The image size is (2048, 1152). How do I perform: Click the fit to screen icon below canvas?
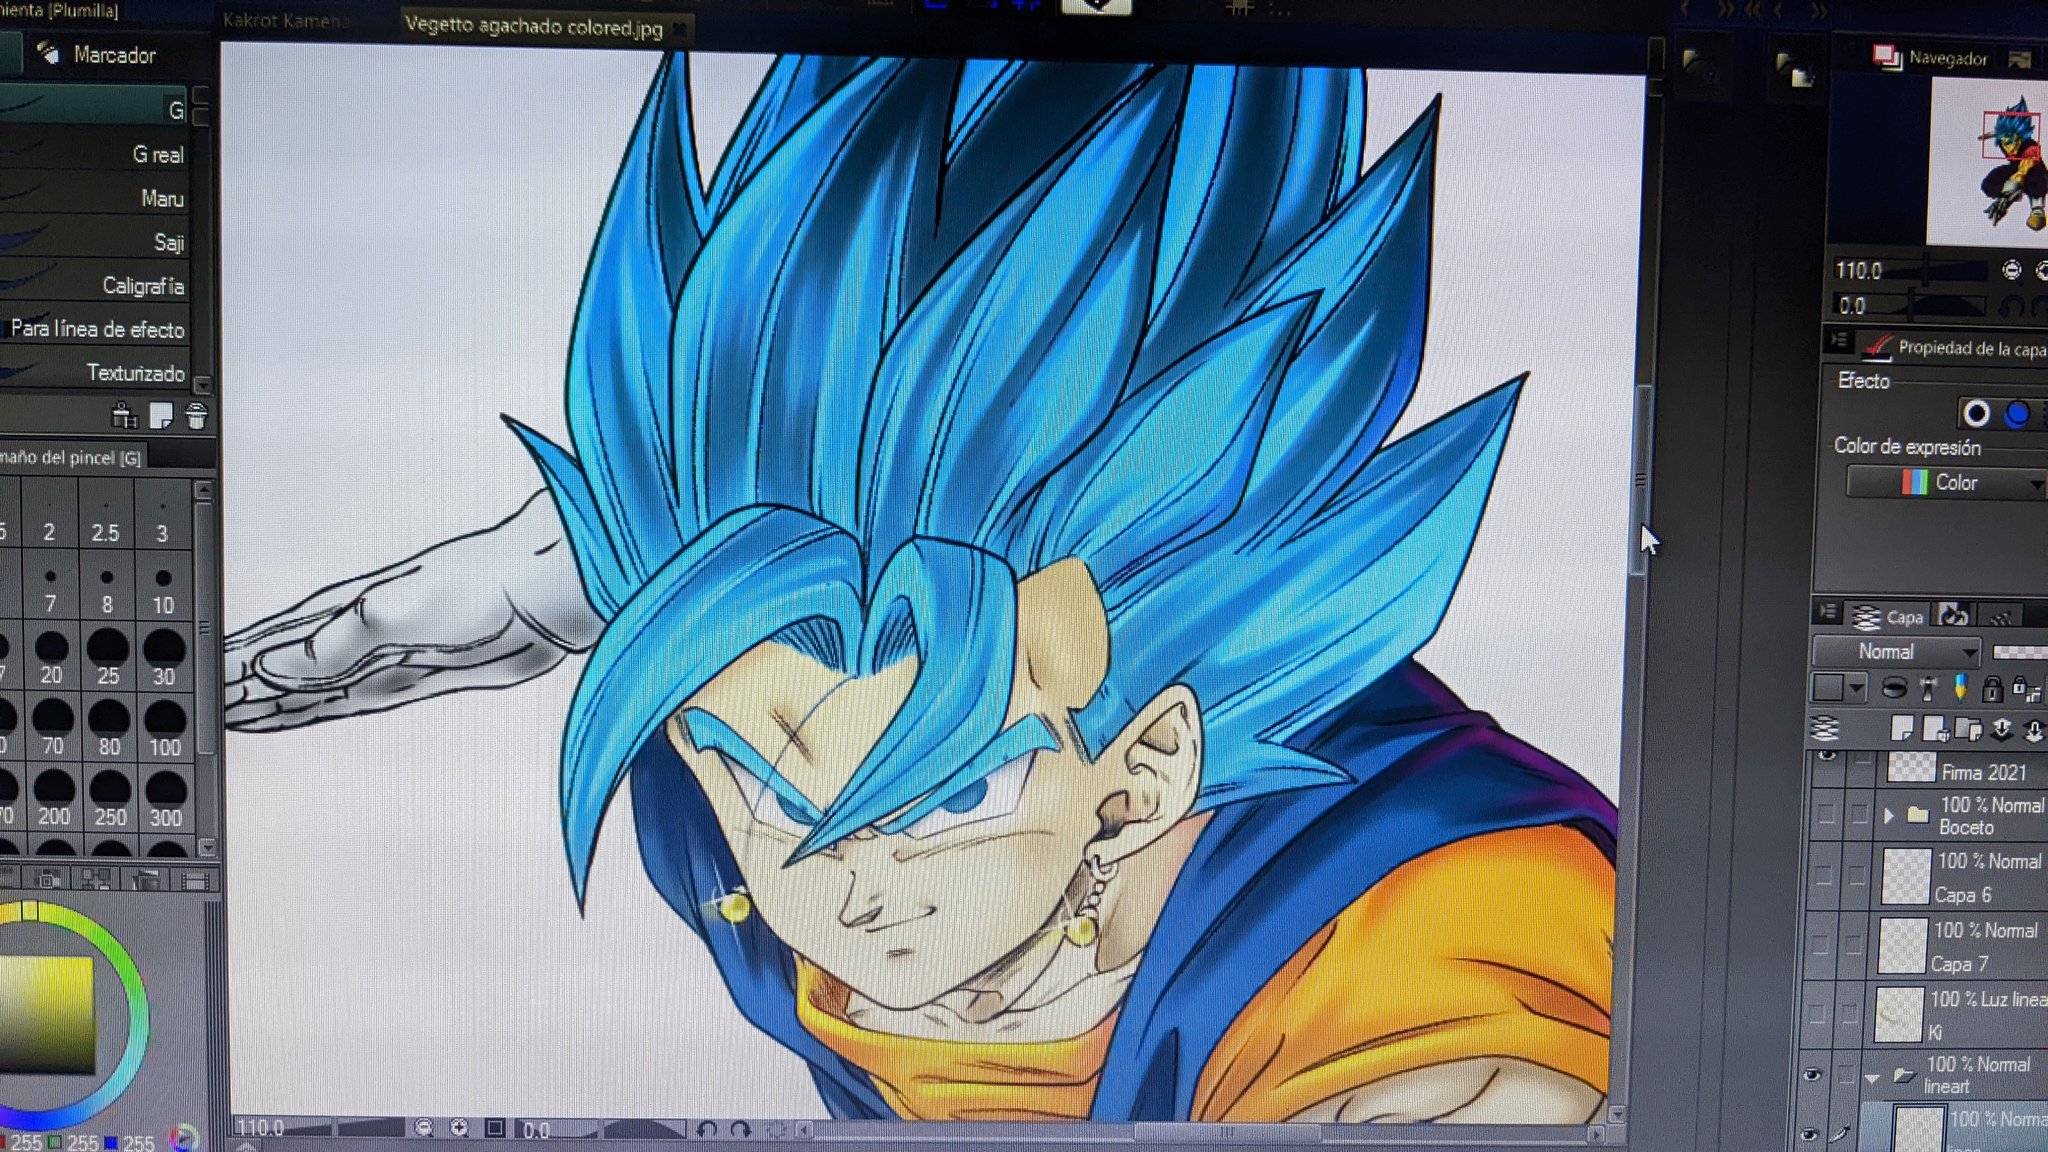point(495,1128)
